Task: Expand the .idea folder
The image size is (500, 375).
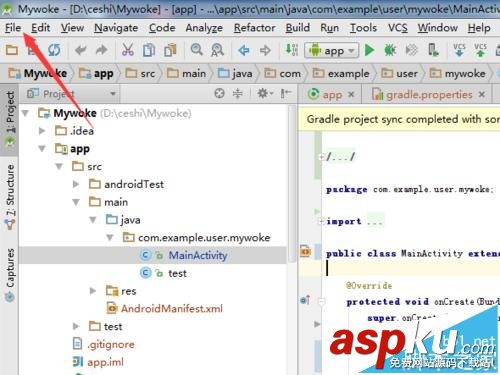Action: 42,131
